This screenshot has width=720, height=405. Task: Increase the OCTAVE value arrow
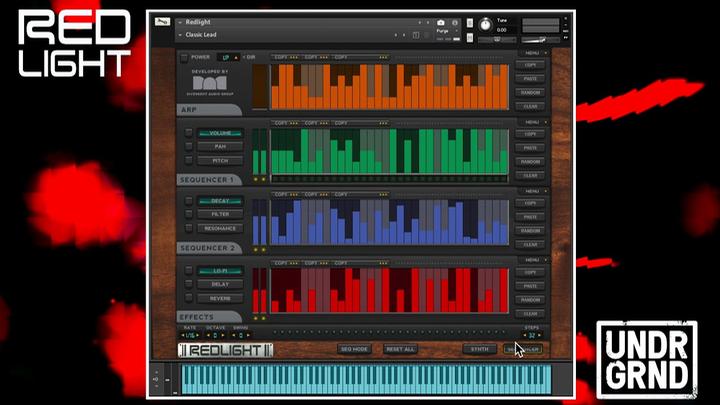(223, 335)
